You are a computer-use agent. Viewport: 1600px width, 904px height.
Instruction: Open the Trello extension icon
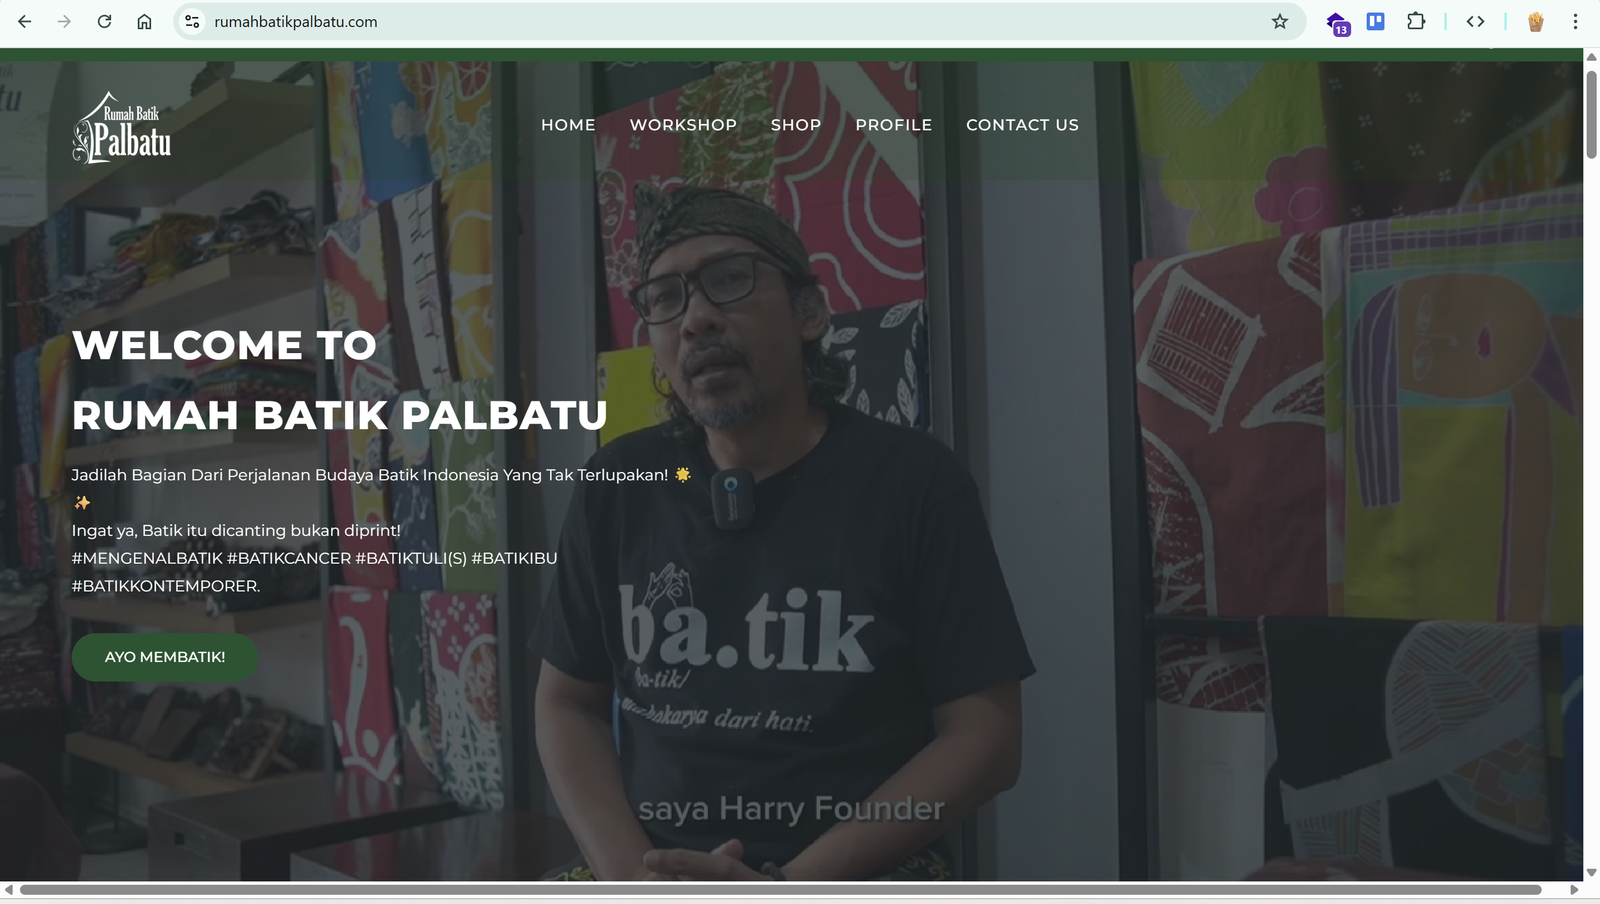(1375, 21)
